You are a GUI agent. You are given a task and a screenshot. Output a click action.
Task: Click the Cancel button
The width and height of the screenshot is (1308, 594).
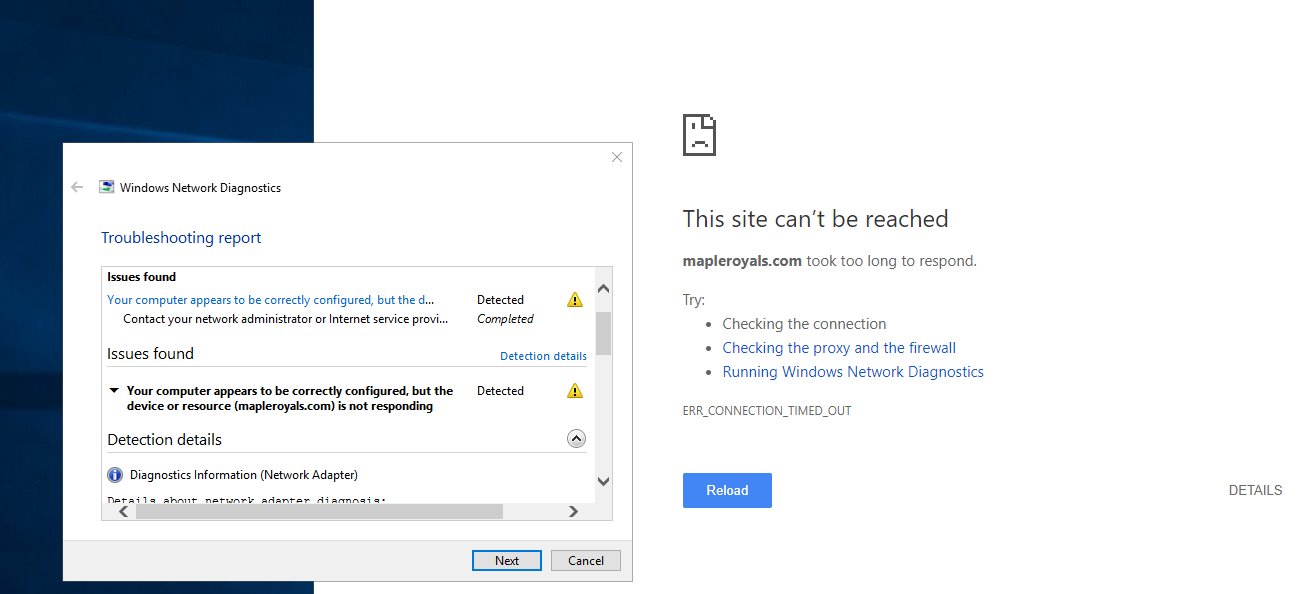point(585,560)
